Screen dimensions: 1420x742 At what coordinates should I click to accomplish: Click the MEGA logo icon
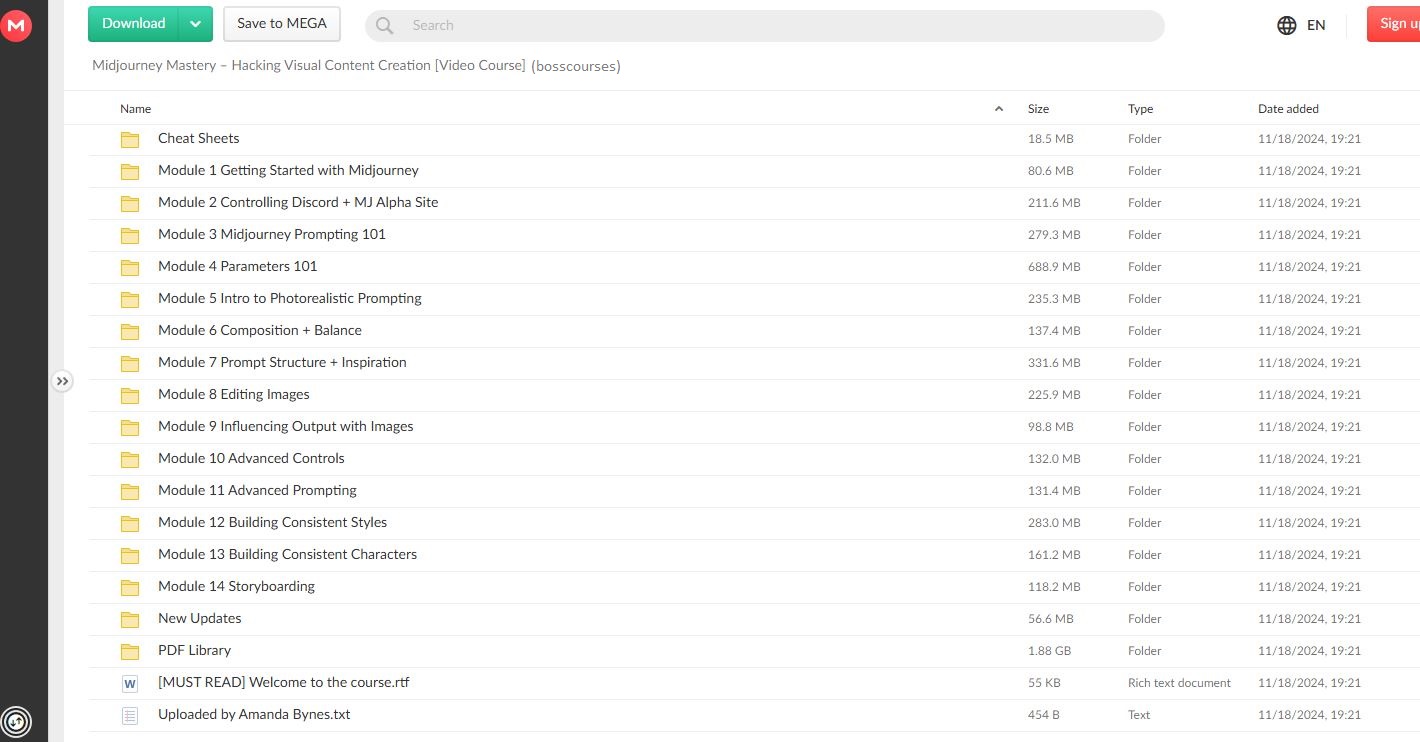pos(17,26)
